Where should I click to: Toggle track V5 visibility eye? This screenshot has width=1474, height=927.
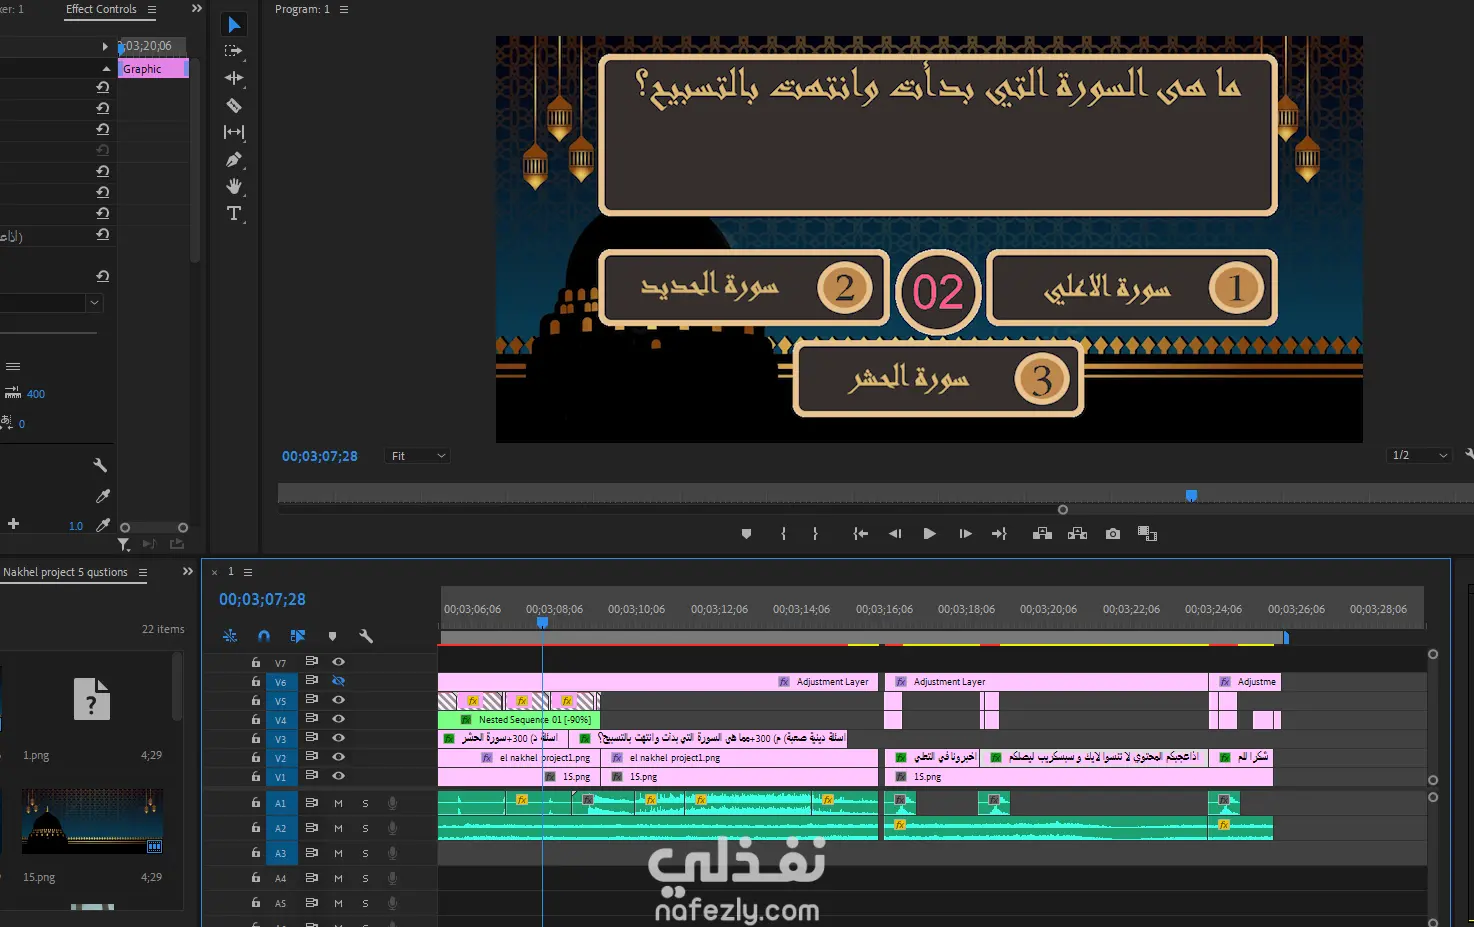[x=338, y=700]
